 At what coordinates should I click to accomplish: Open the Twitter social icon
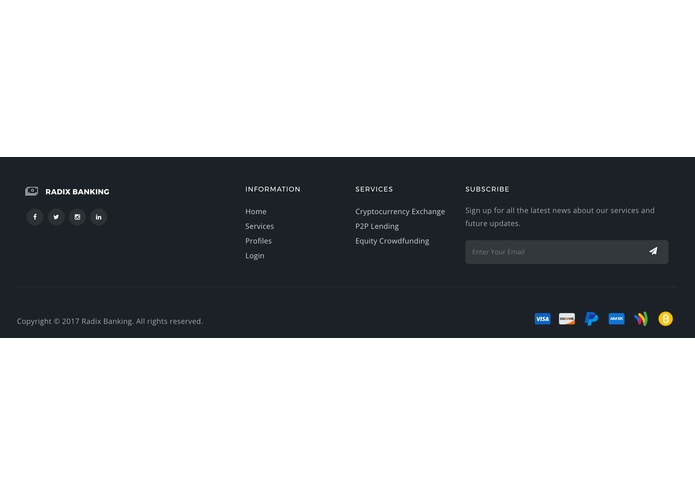point(56,217)
